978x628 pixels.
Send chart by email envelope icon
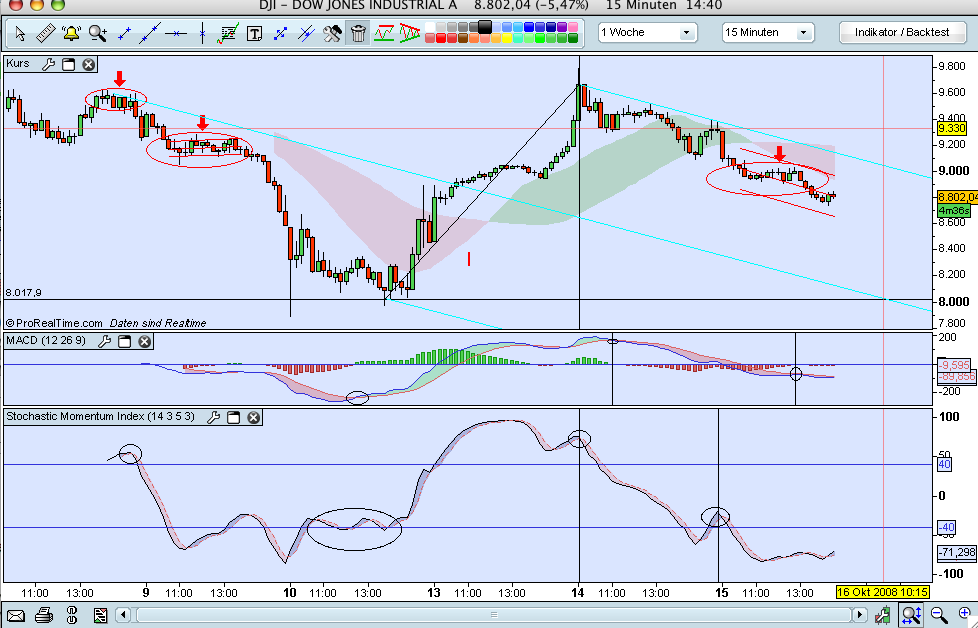[x=16, y=616]
